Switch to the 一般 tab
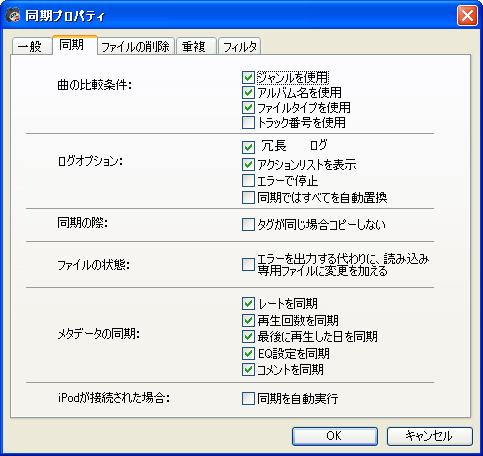This screenshot has width=483, height=456. 32,46
